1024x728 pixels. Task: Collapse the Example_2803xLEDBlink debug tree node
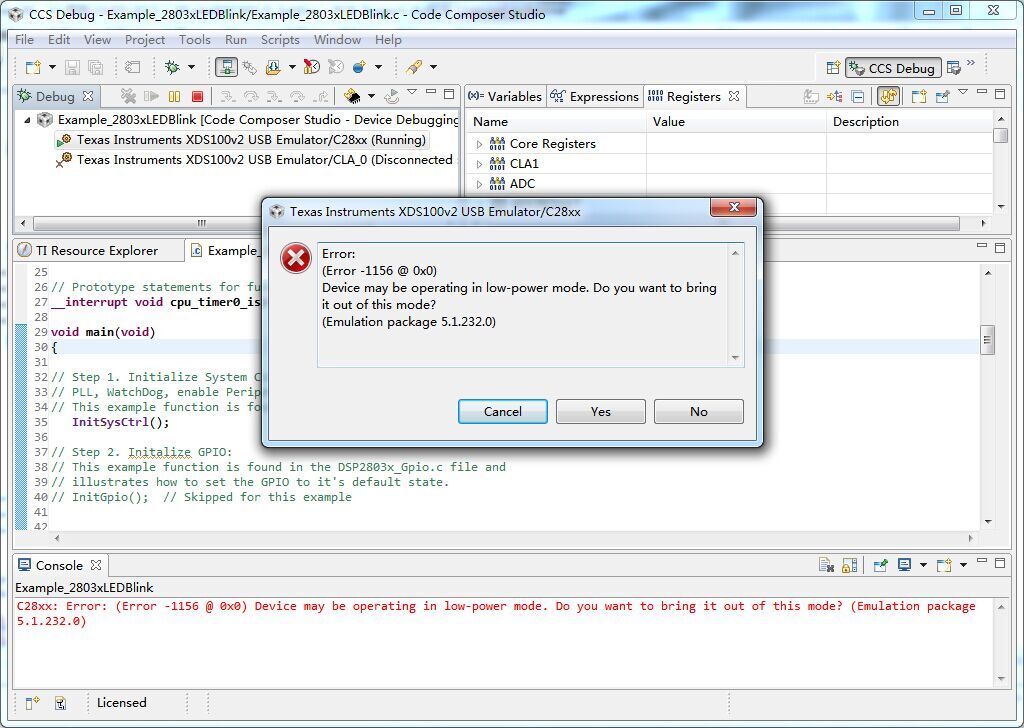click(x=27, y=120)
